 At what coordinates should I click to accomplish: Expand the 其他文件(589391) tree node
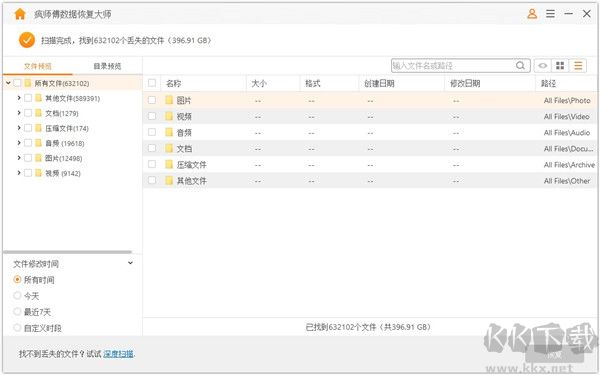pos(19,98)
